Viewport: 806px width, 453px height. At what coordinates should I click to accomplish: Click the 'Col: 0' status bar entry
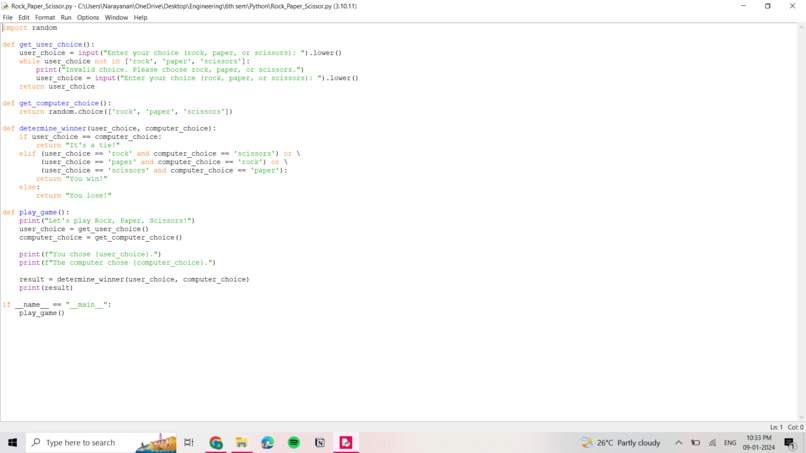tap(795, 427)
